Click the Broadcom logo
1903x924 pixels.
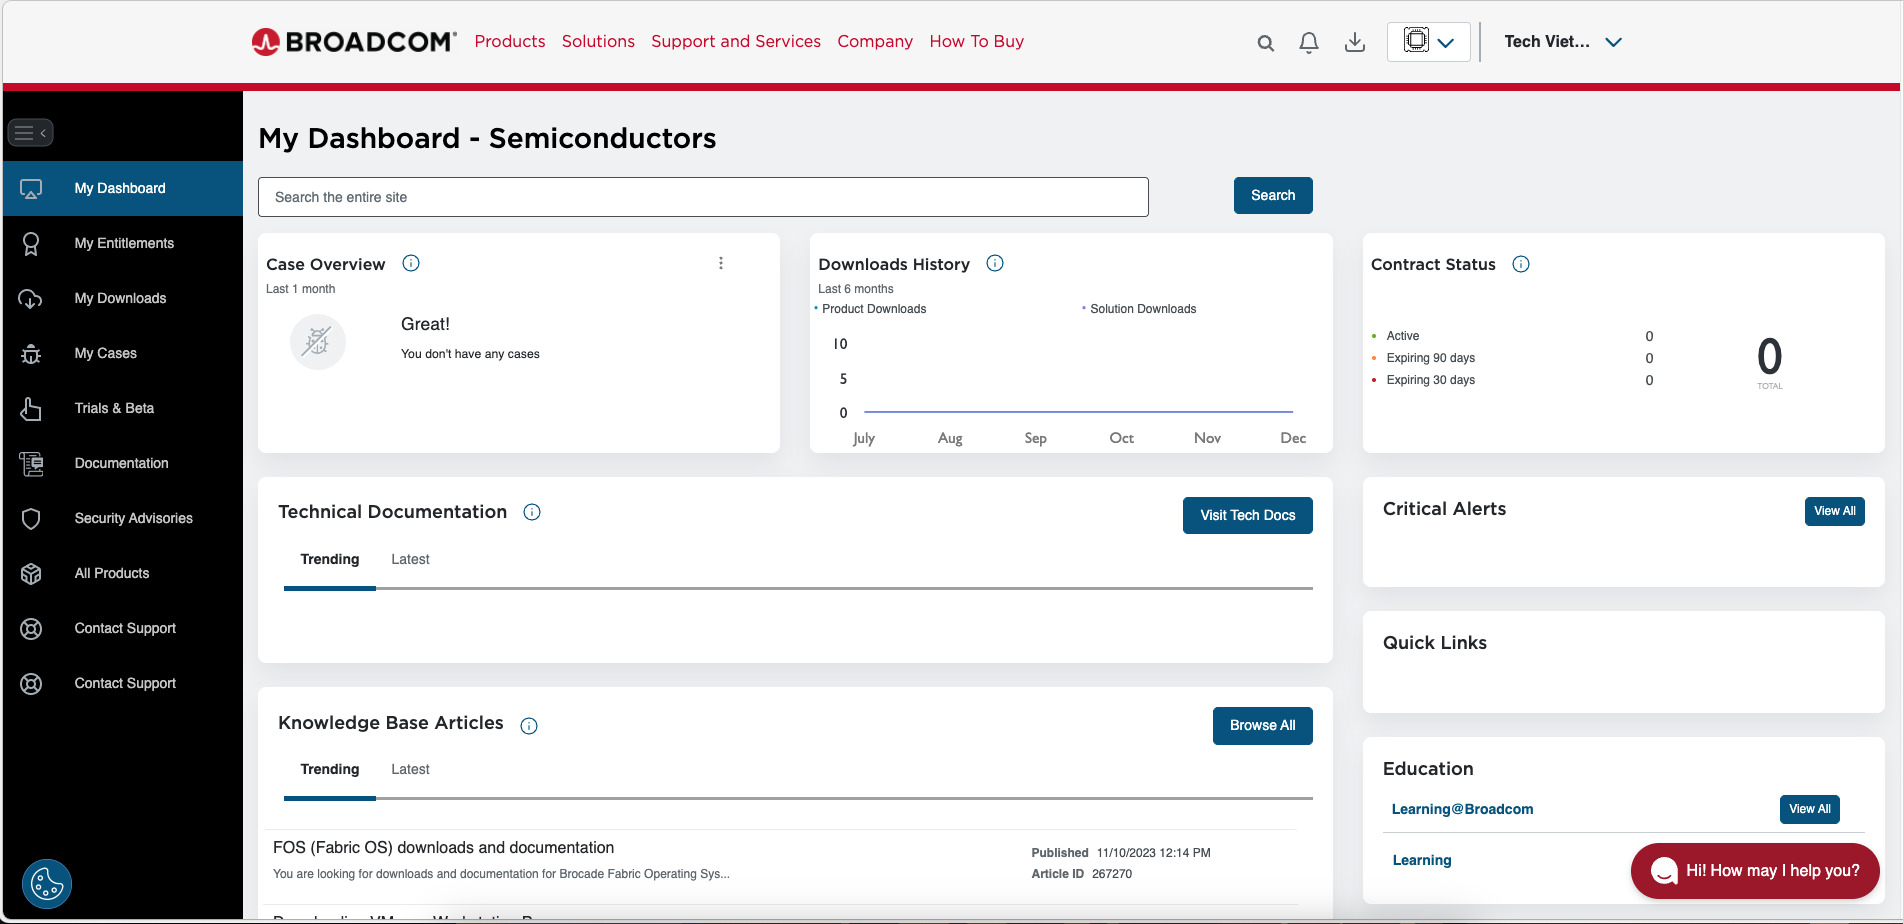pyautogui.click(x=354, y=42)
